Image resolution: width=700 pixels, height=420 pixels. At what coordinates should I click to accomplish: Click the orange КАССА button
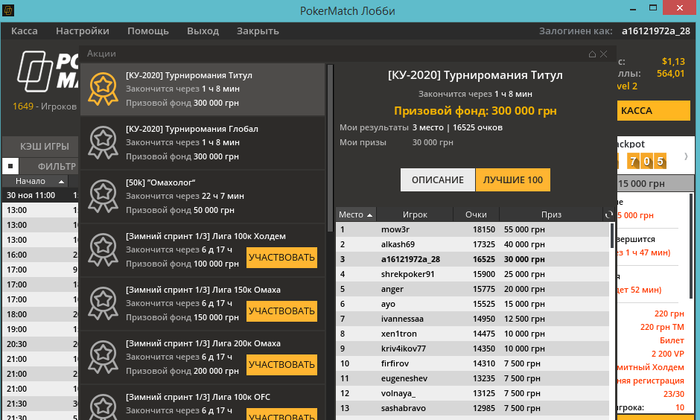point(653,111)
